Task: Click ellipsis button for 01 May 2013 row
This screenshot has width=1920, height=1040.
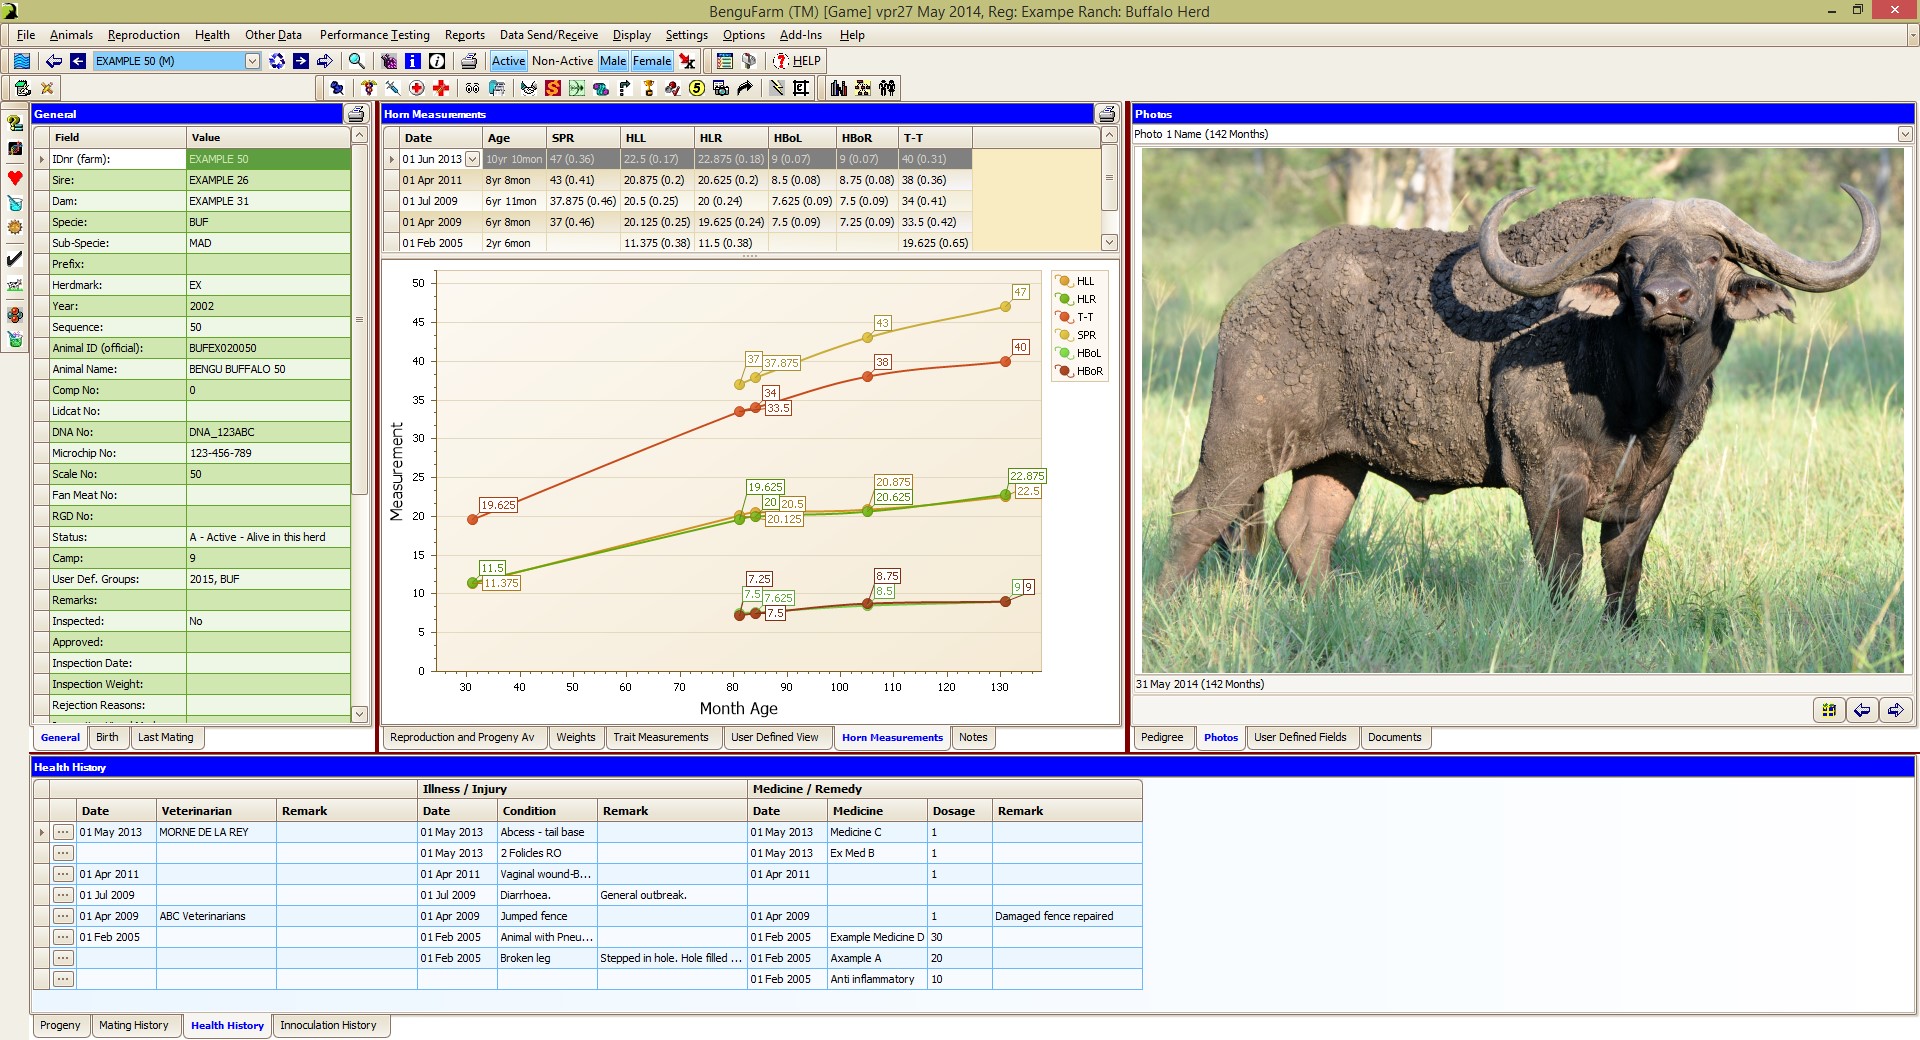Action: click(63, 832)
